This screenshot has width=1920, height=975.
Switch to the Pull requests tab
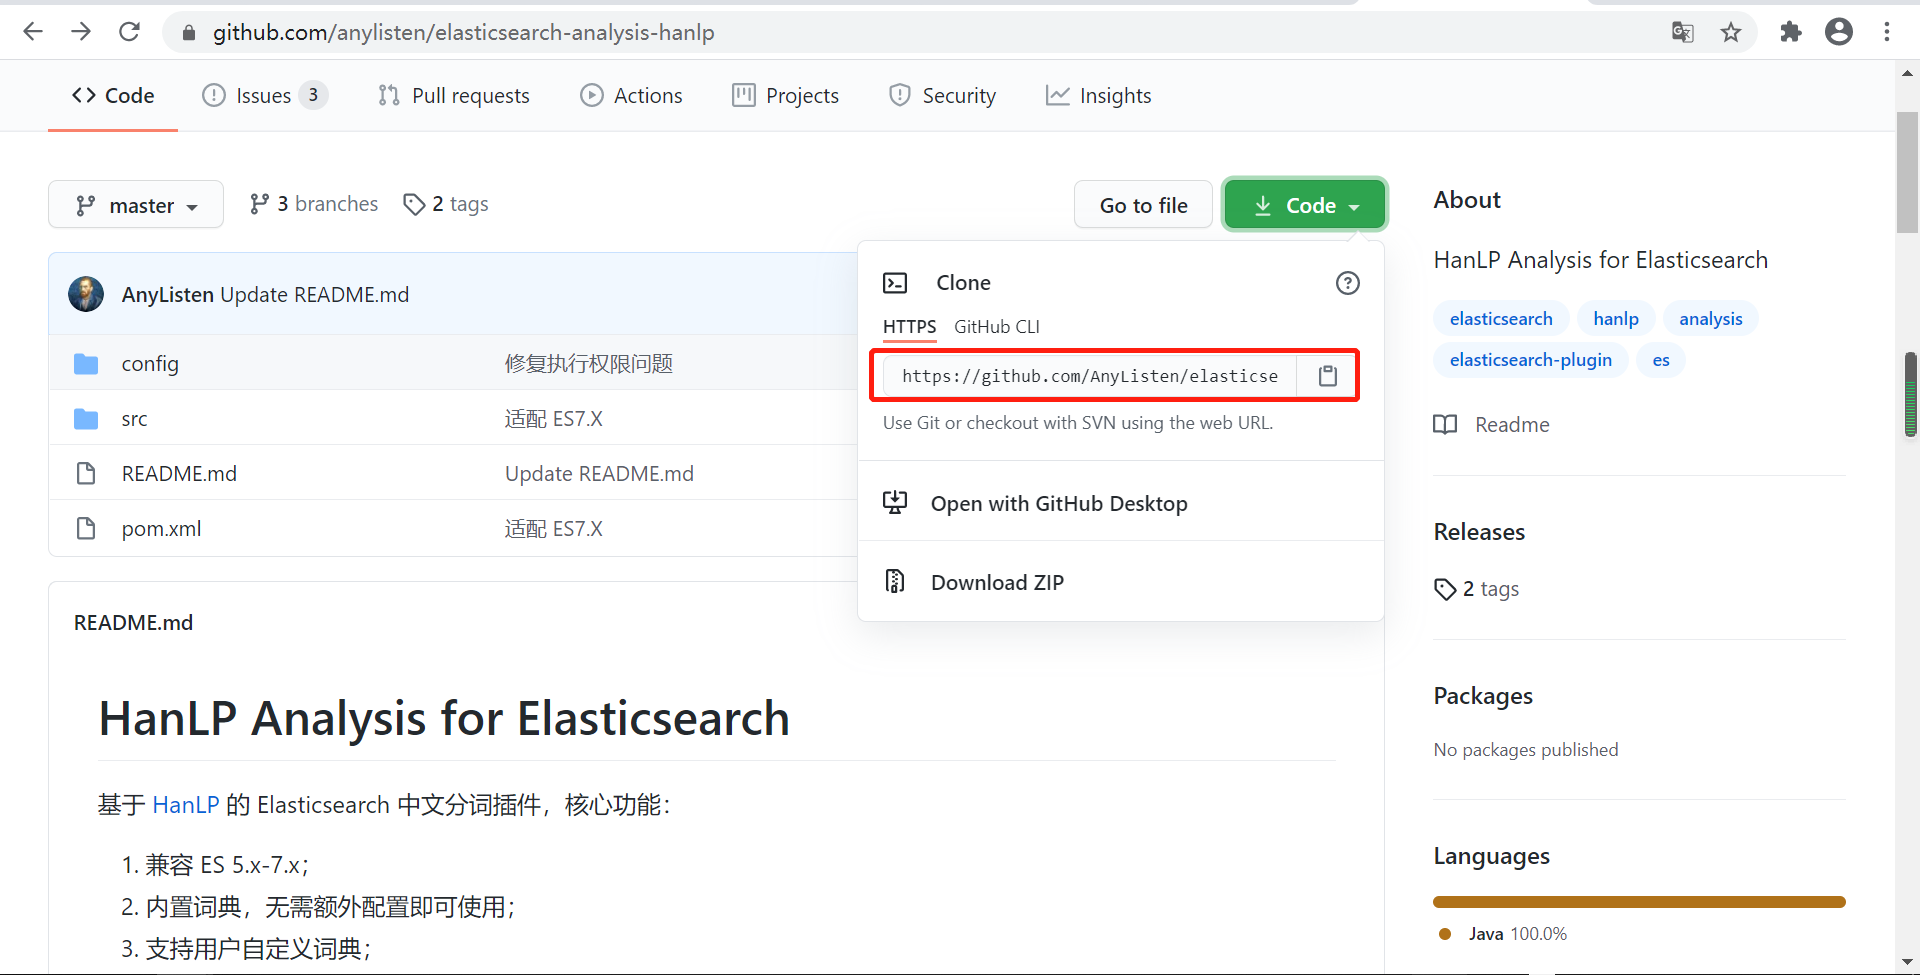pyautogui.click(x=454, y=96)
